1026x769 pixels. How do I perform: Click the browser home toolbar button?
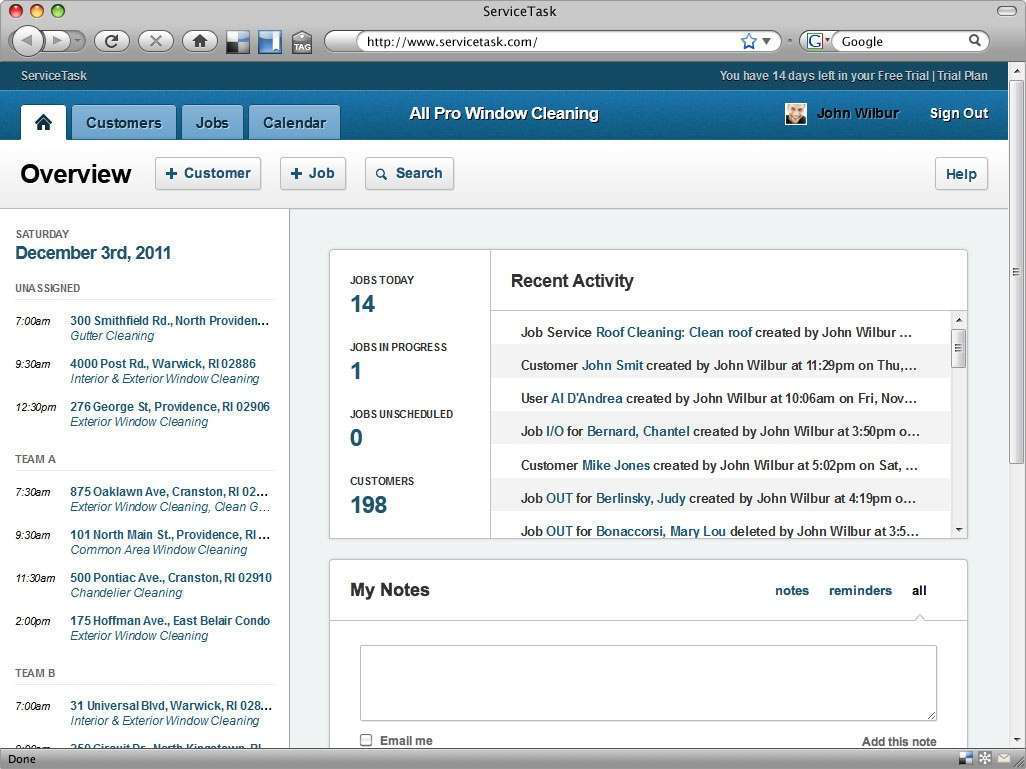199,41
